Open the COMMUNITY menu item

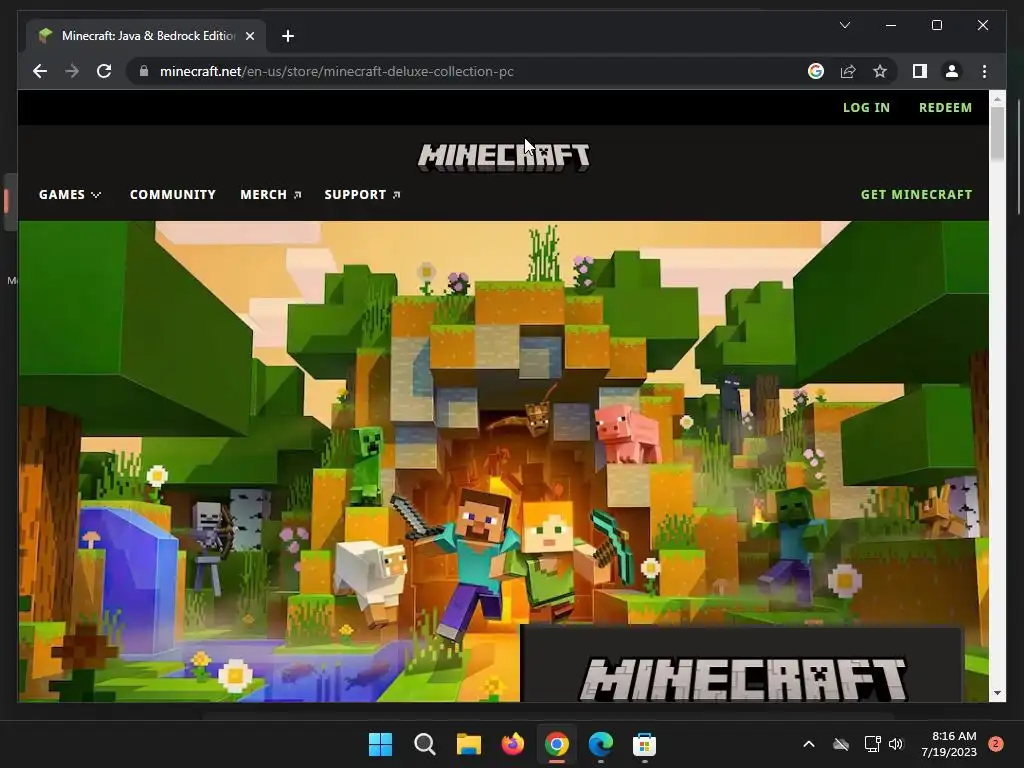coord(172,195)
